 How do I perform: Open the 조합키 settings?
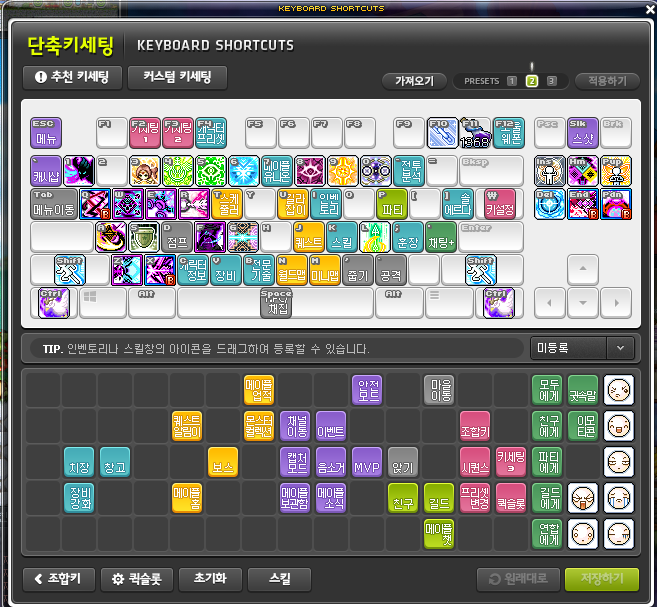click(59, 579)
